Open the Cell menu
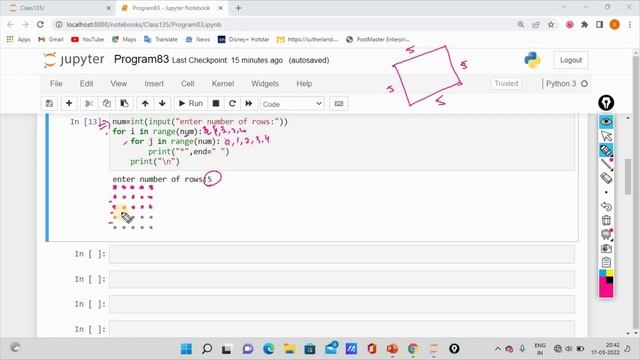Screen dimensions: 640x360 (x=187, y=84)
